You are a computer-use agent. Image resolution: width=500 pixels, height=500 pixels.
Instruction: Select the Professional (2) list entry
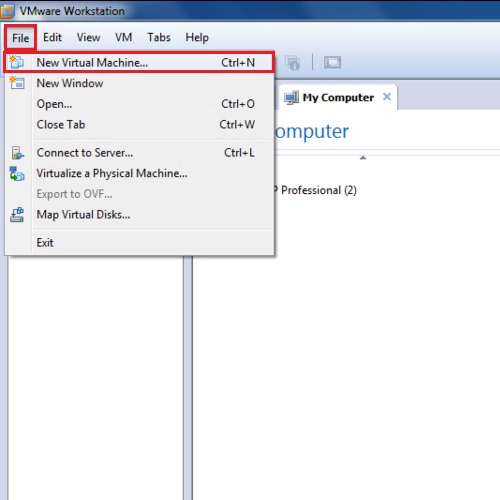coord(315,190)
